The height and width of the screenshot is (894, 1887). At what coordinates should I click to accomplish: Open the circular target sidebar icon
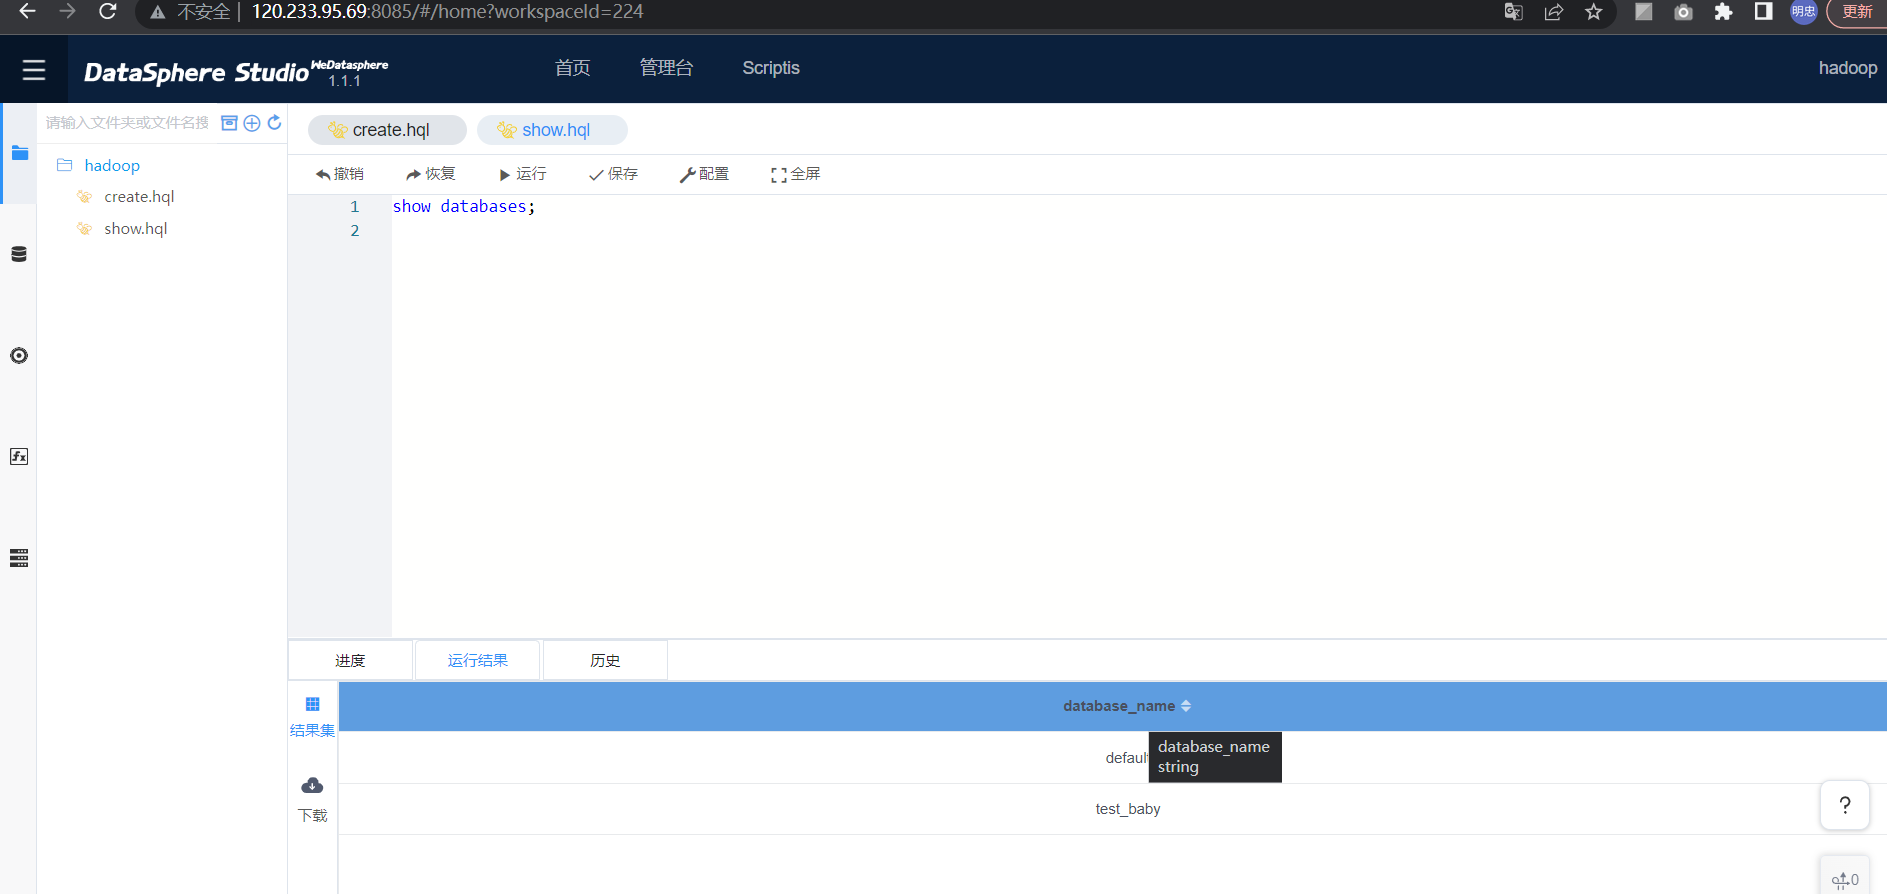click(19, 356)
